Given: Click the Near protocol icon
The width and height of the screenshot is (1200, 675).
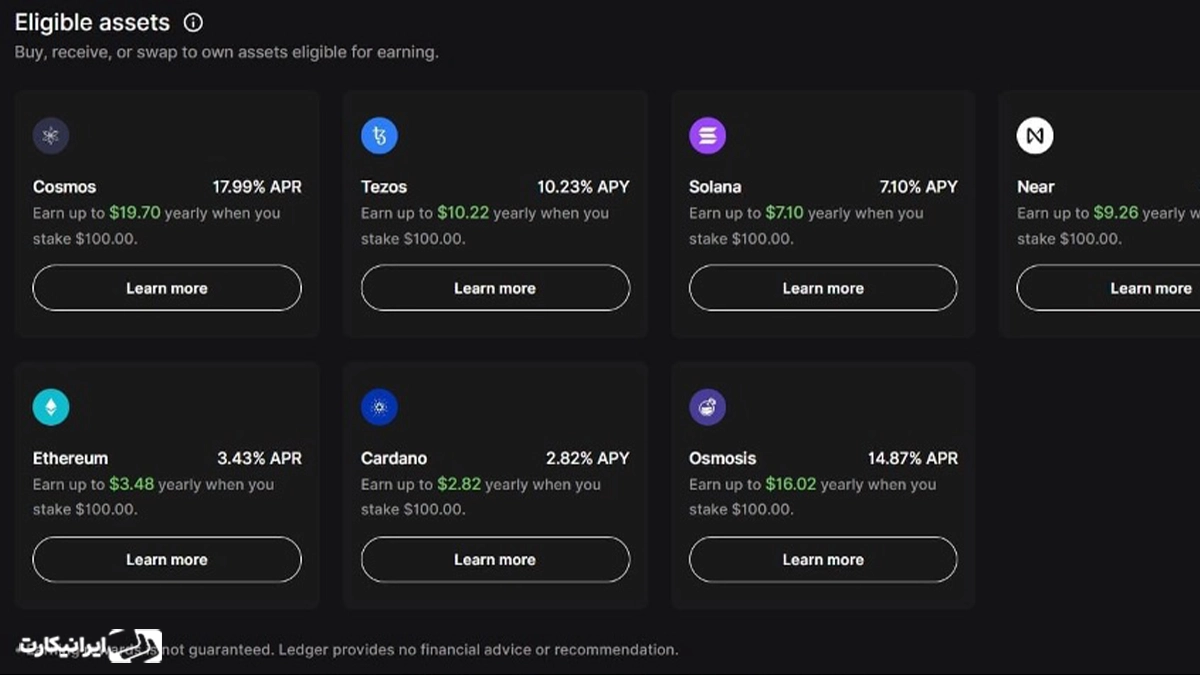Looking at the screenshot, I should pyautogui.click(x=1035, y=135).
